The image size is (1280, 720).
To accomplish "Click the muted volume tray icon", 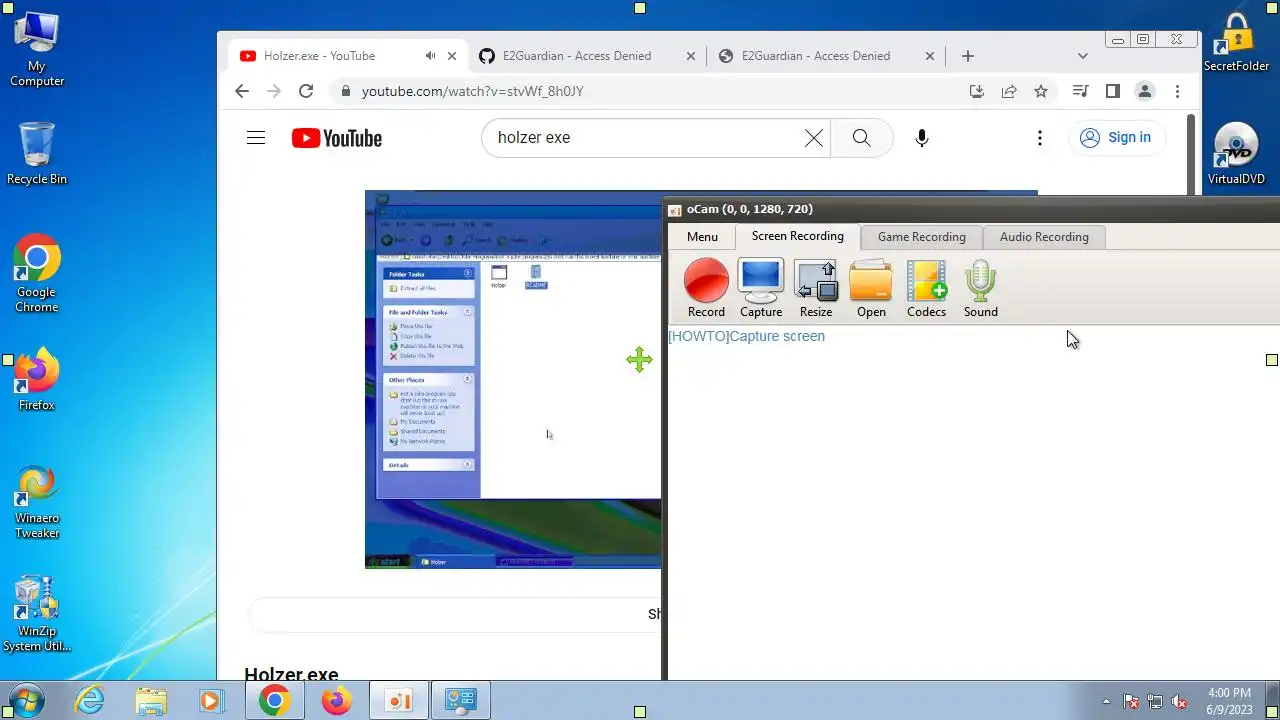I will [x=1179, y=701].
